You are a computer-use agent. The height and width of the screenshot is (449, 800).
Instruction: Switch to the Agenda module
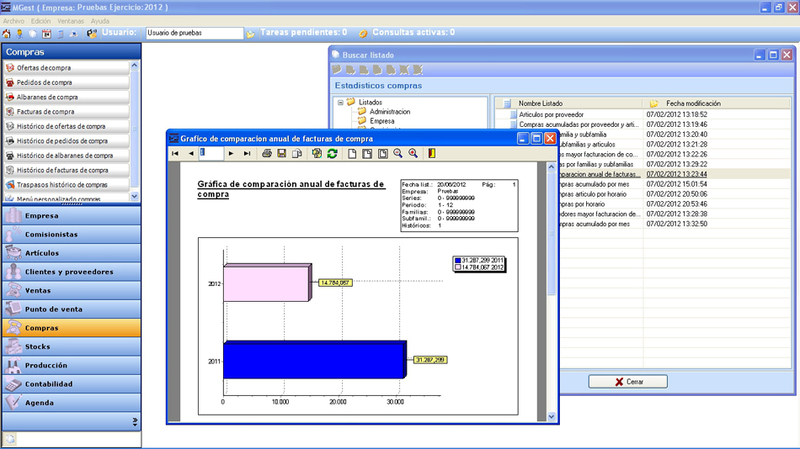click(71, 403)
